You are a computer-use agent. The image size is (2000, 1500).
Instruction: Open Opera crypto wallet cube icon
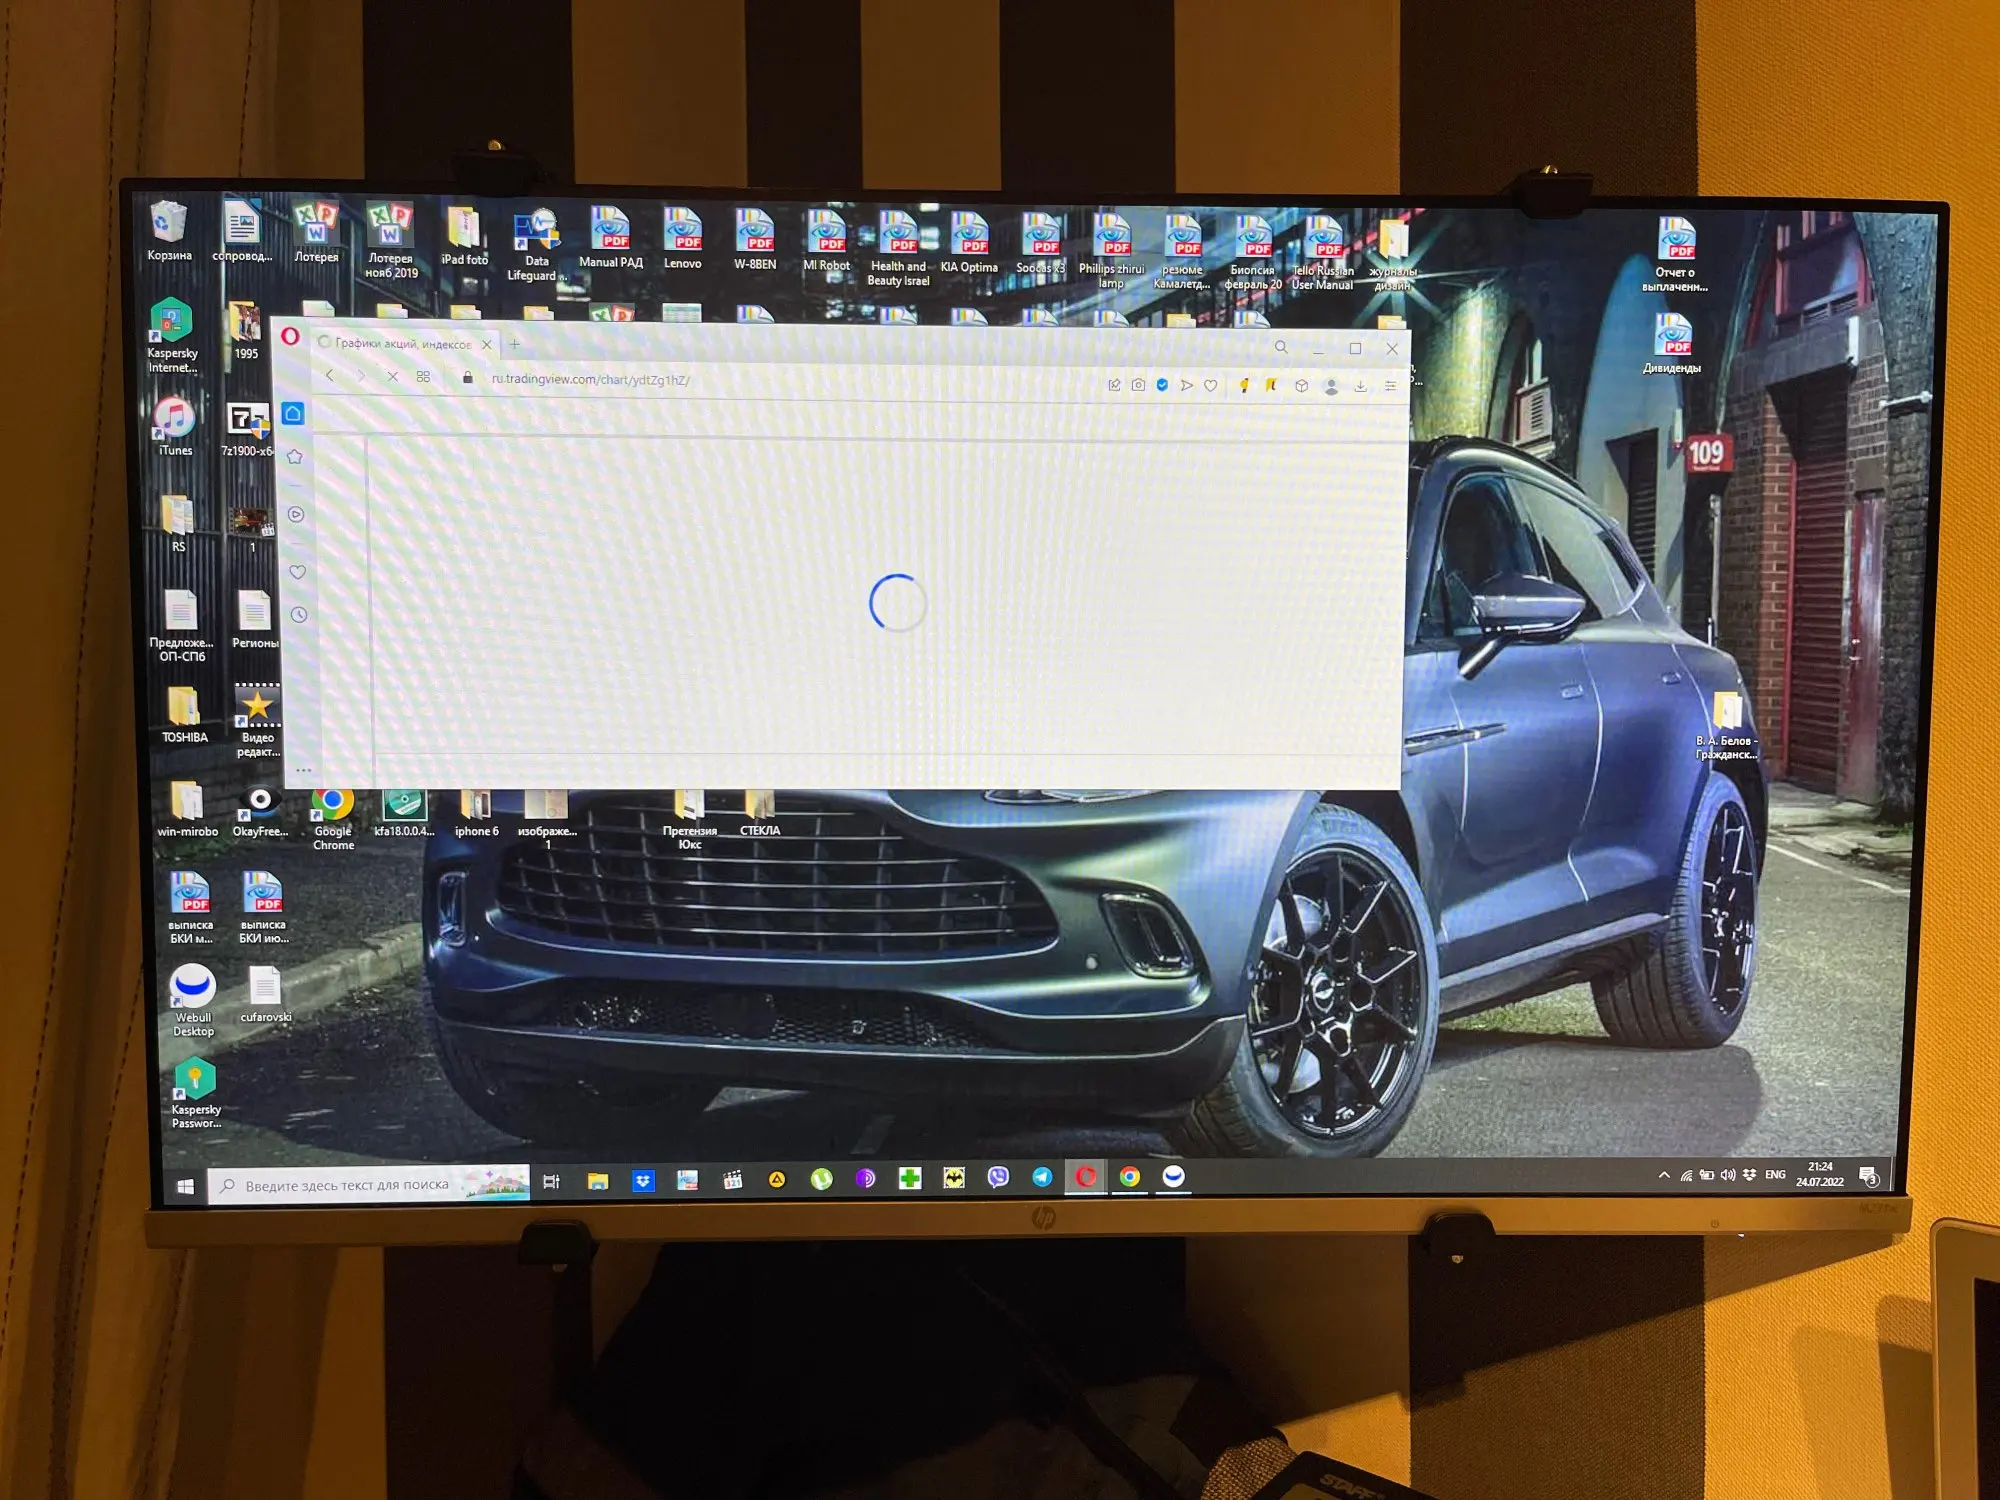click(x=1301, y=386)
